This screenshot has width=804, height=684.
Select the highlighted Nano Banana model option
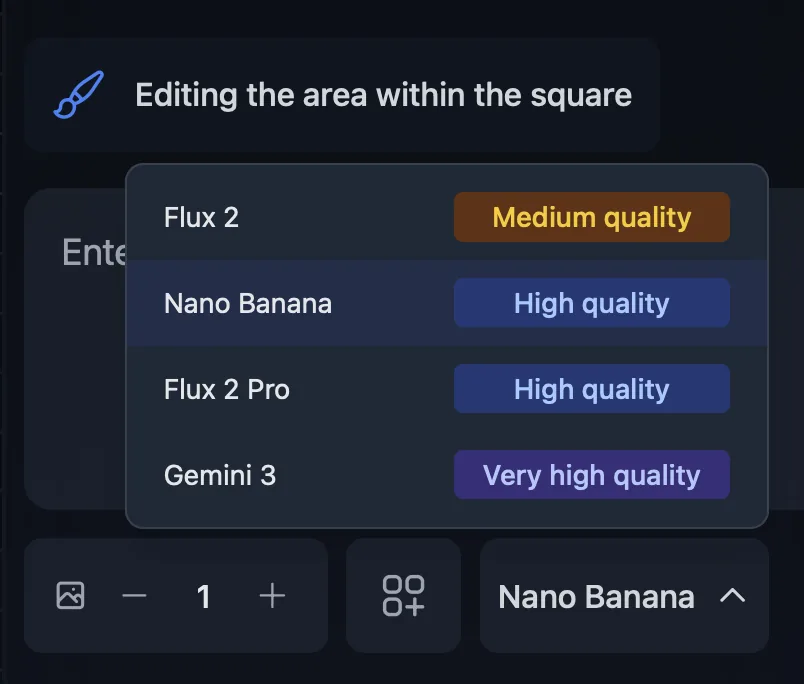pos(247,303)
